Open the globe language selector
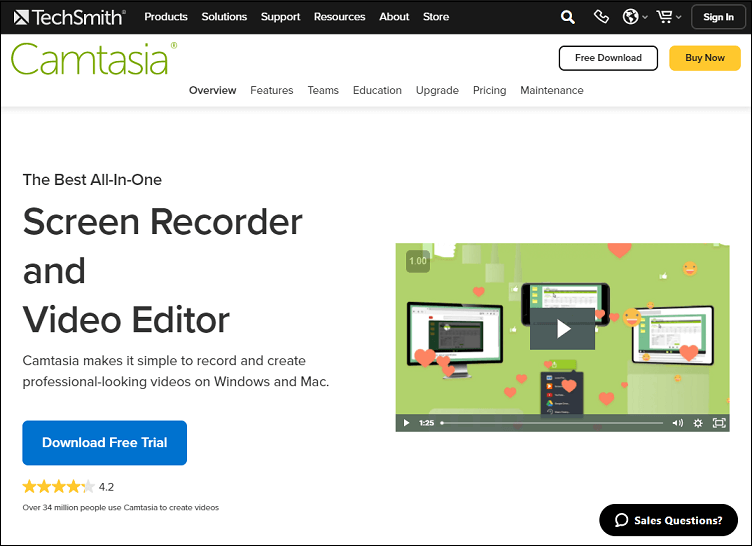The image size is (752, 546). (x=634, y=17)
